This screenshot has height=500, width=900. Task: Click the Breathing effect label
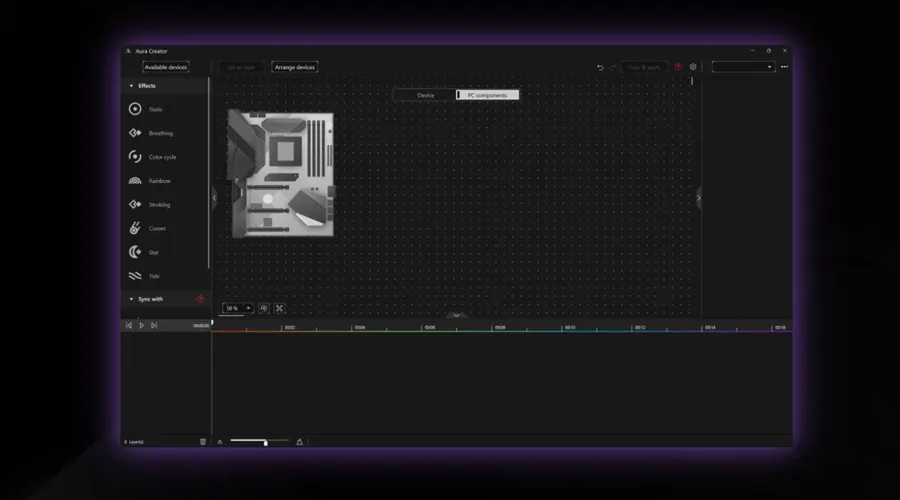(161, 133)
